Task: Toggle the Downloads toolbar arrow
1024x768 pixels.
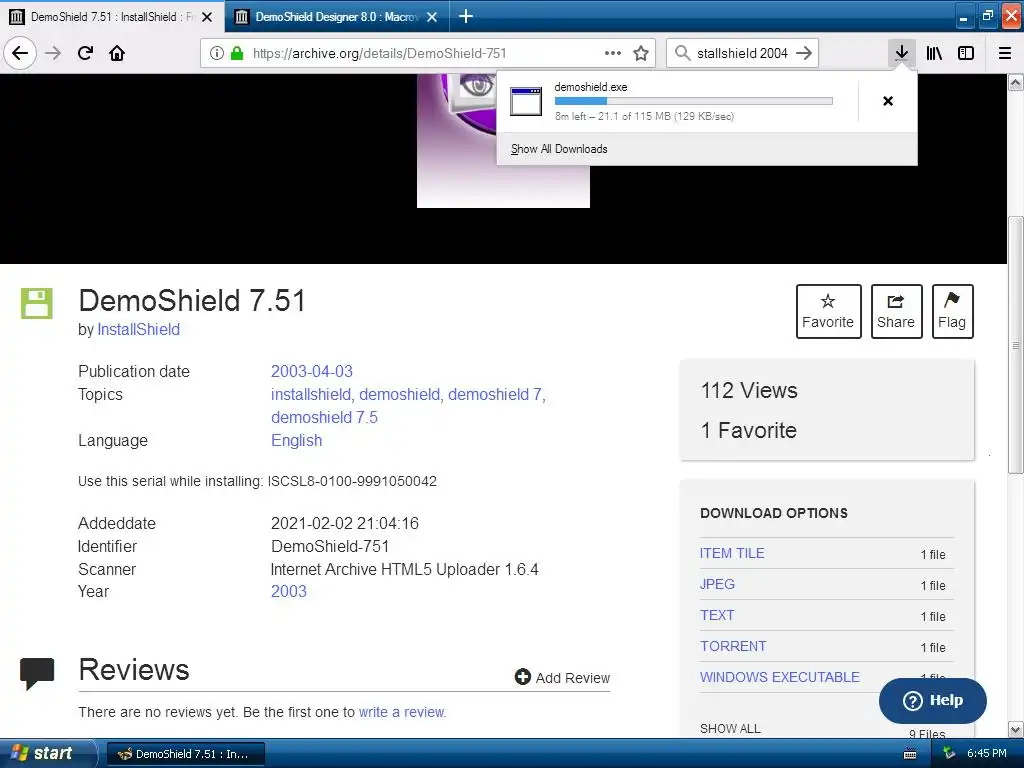Action: click(x=901, y=53)
